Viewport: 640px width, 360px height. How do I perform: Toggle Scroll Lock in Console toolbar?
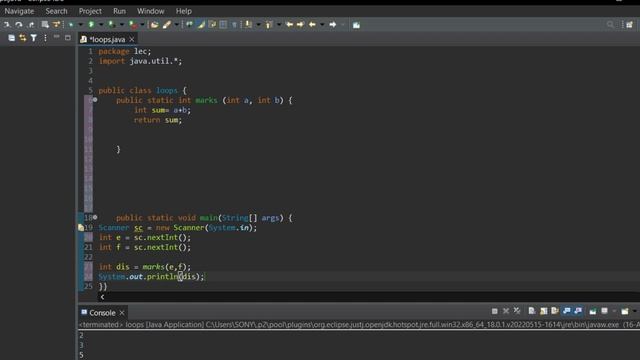pos(544,311)
